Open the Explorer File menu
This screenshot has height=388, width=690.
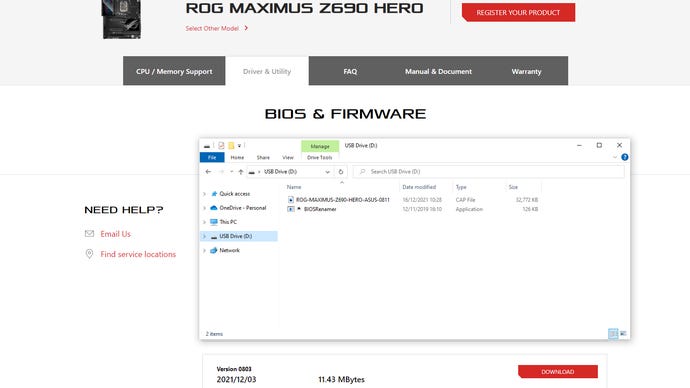click(x=212, y=157)
